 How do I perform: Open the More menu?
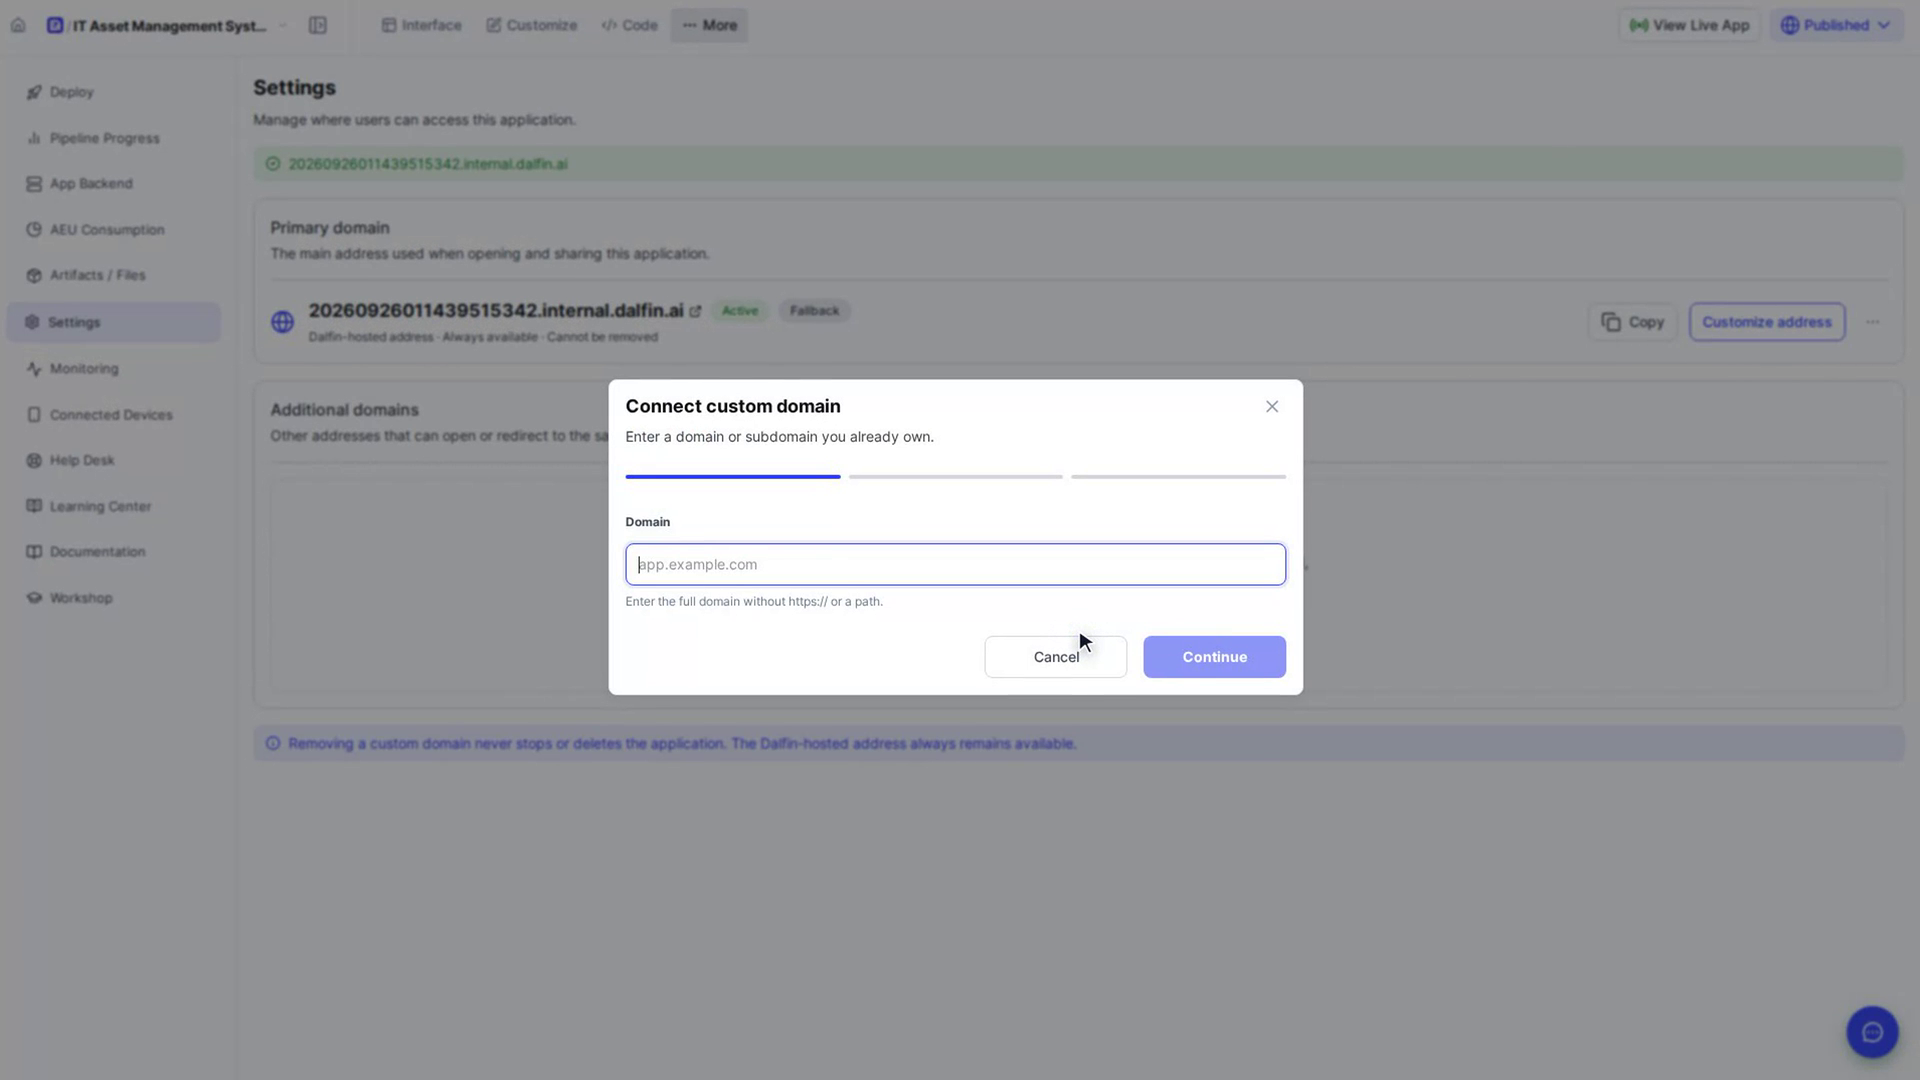point(709,25)
